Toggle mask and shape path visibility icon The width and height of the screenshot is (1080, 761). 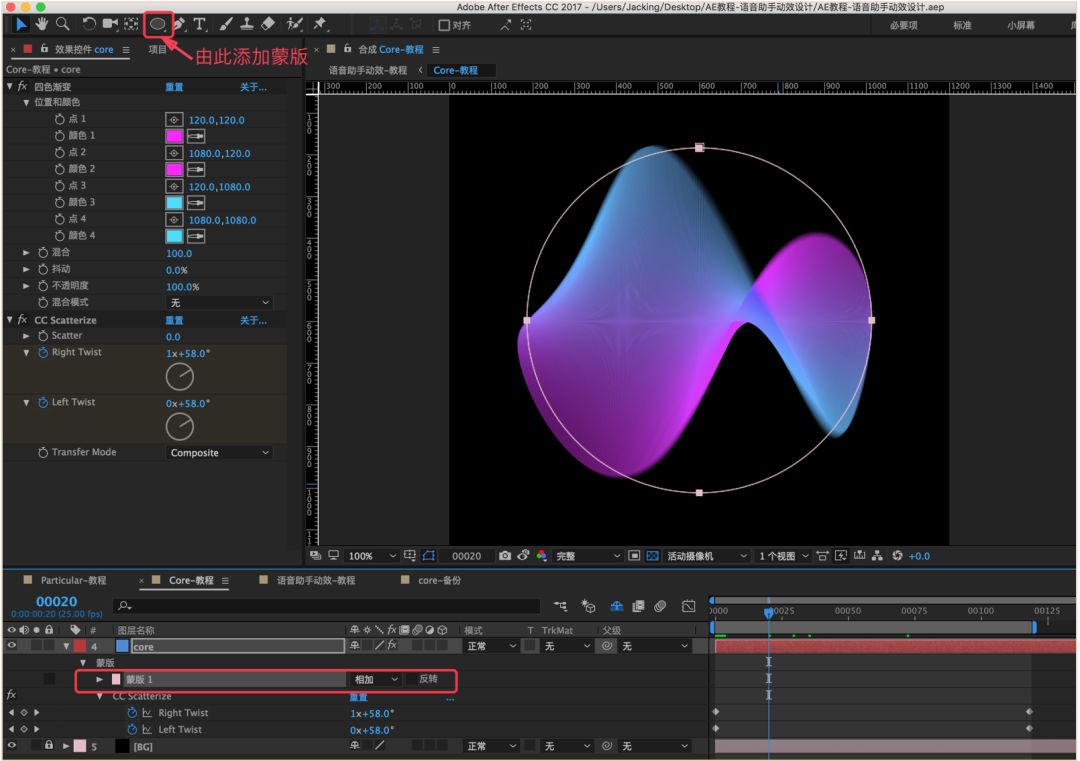point(428,556)
